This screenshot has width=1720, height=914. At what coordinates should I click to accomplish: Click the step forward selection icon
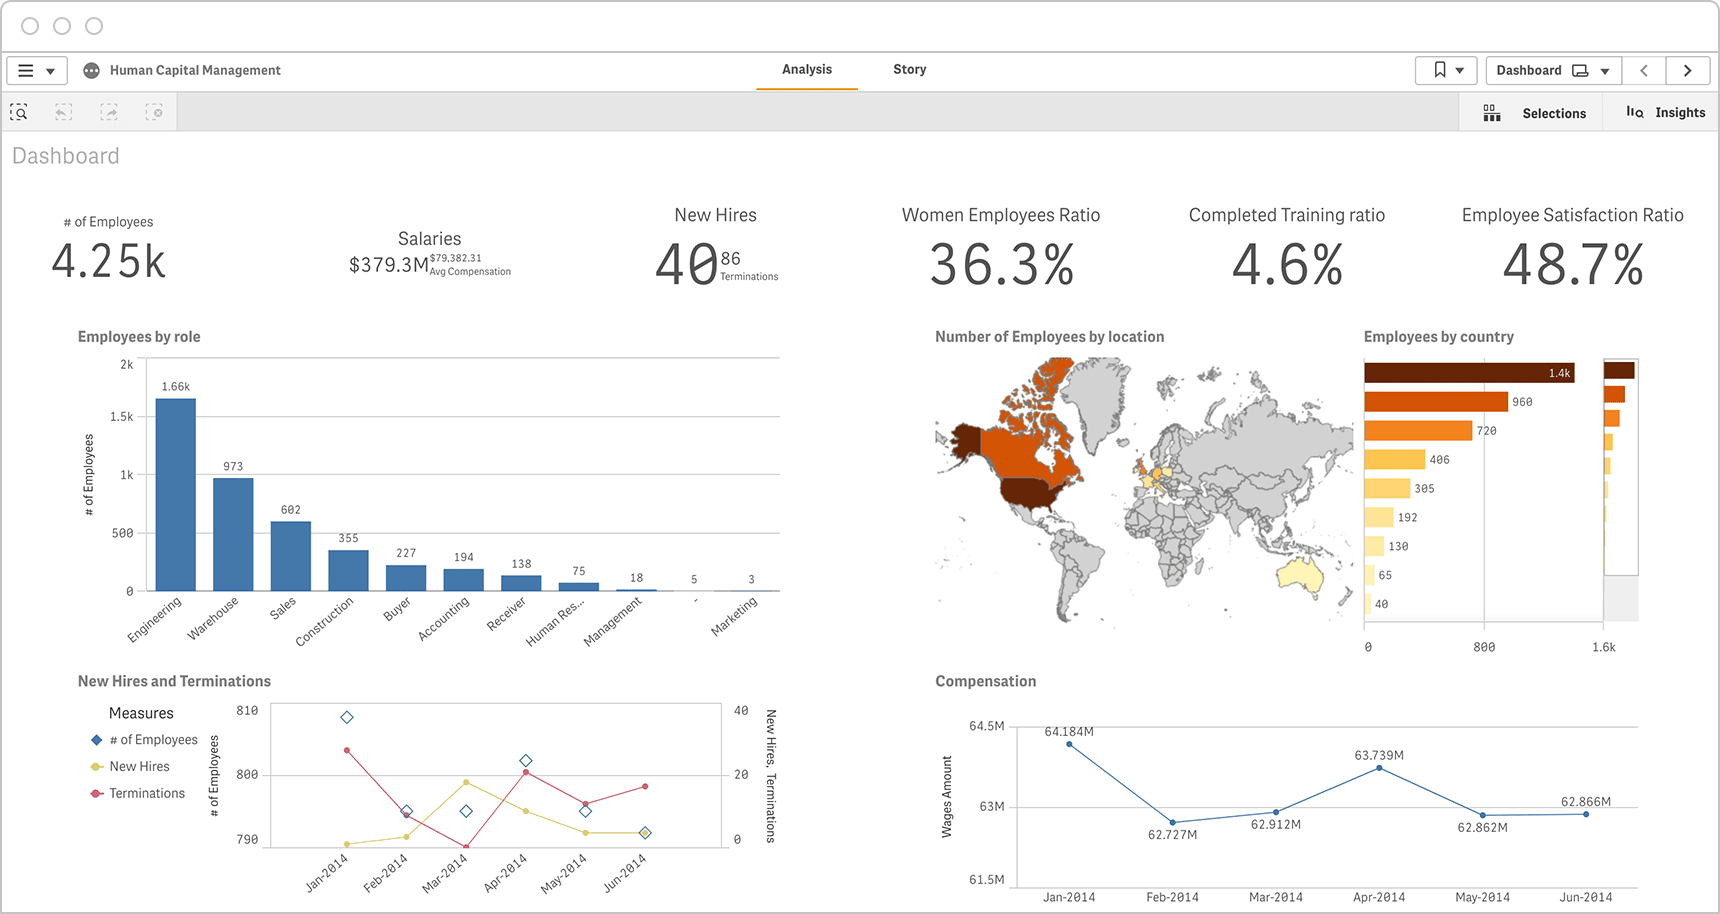(x=109, y=112)
